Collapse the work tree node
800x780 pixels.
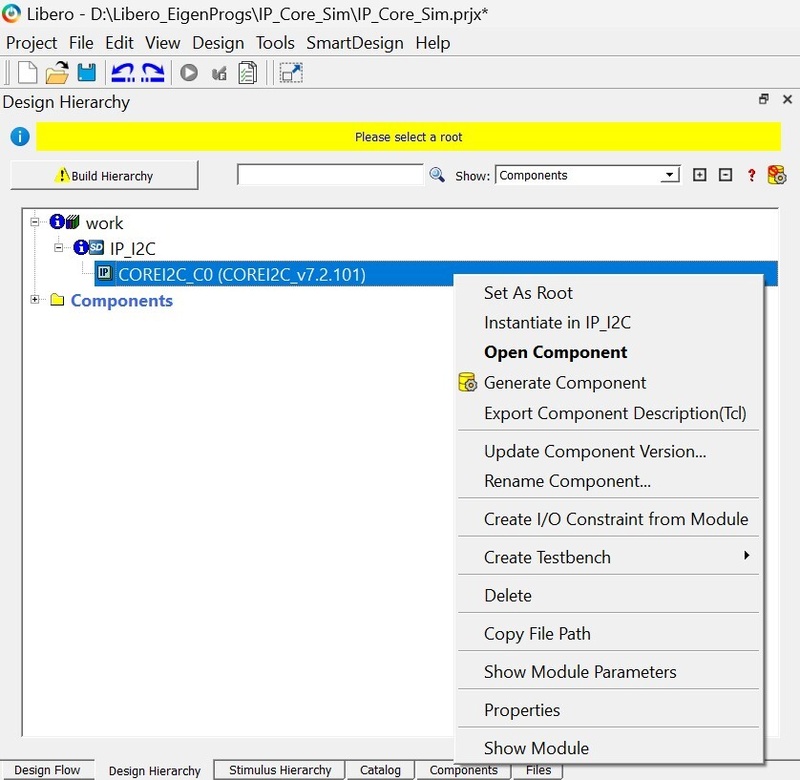tap(35, 222)
